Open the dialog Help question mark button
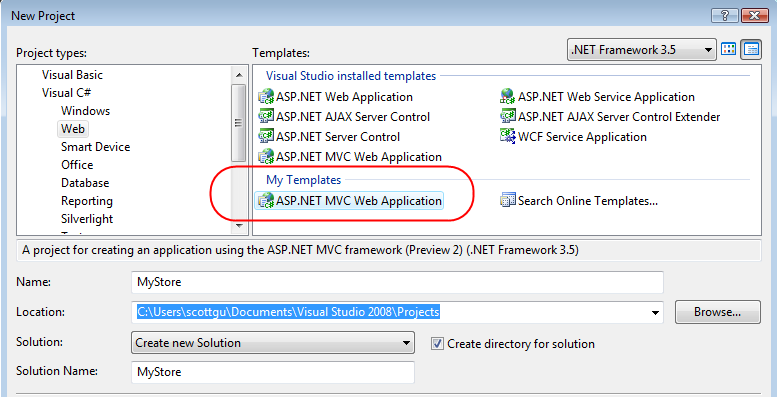The image size is (777, 397). point(722,15)
